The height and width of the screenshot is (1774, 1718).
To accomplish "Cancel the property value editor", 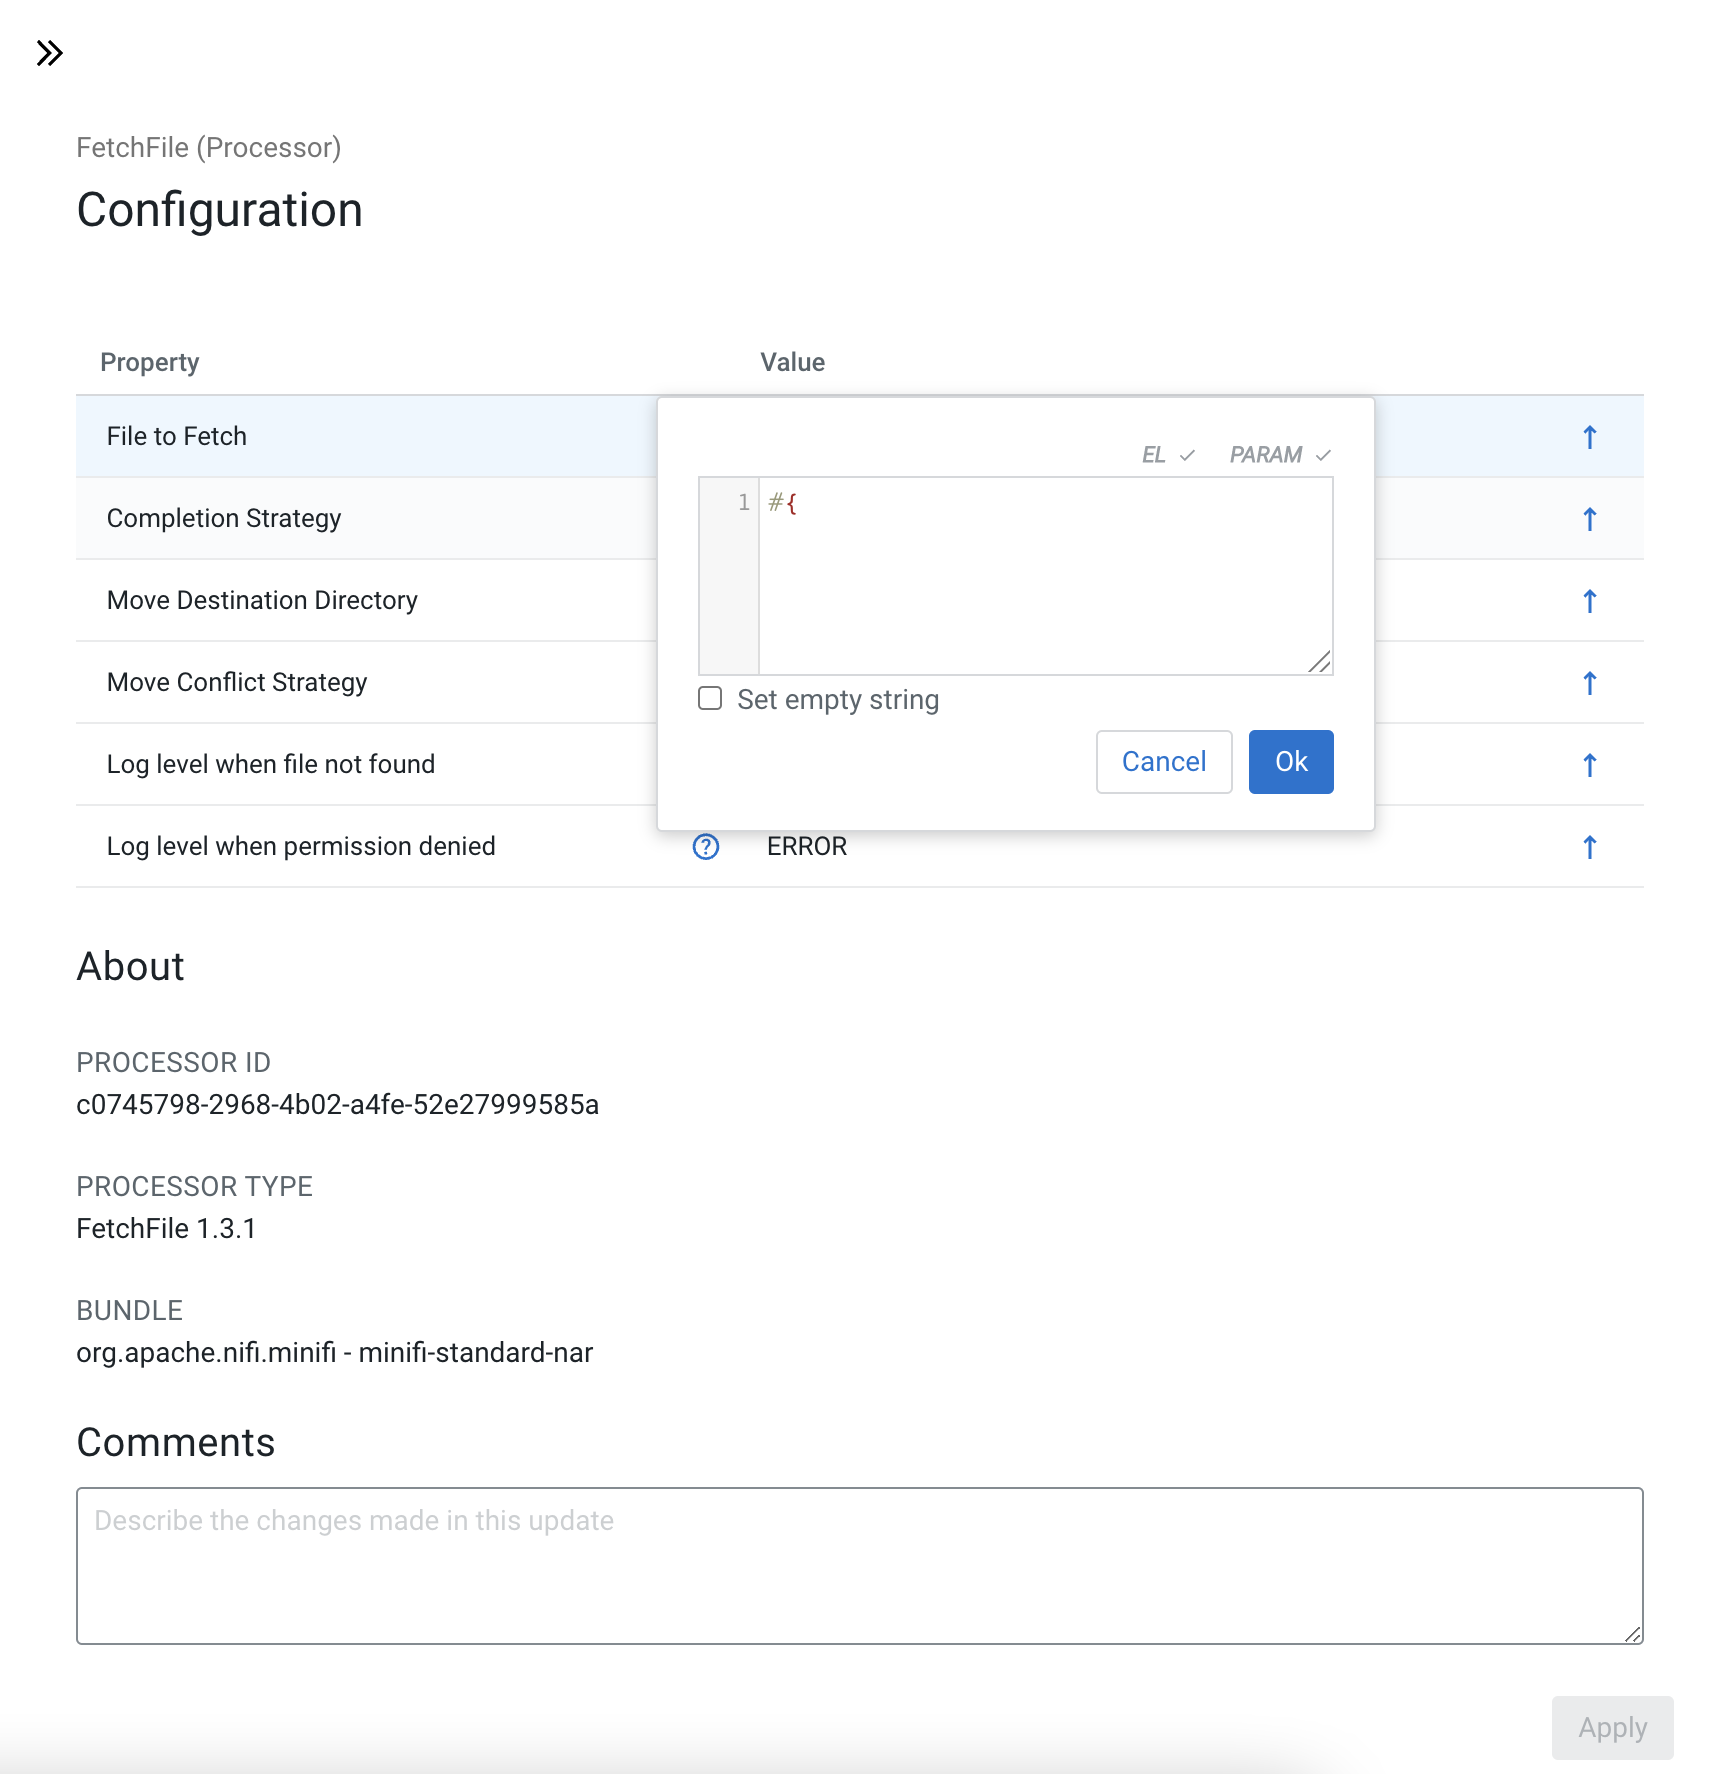I will click(x=1163, y=762).
